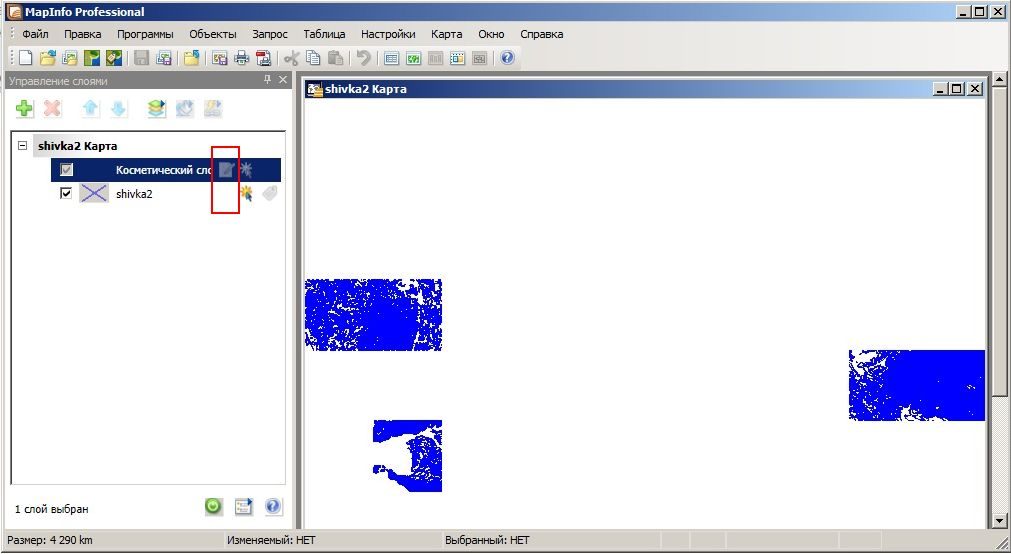The width and height of the screenshot is (1011, 554).
Task: Click the map window scrollbar down arrow
Action: pyautogui.click(x=999, y=520)
